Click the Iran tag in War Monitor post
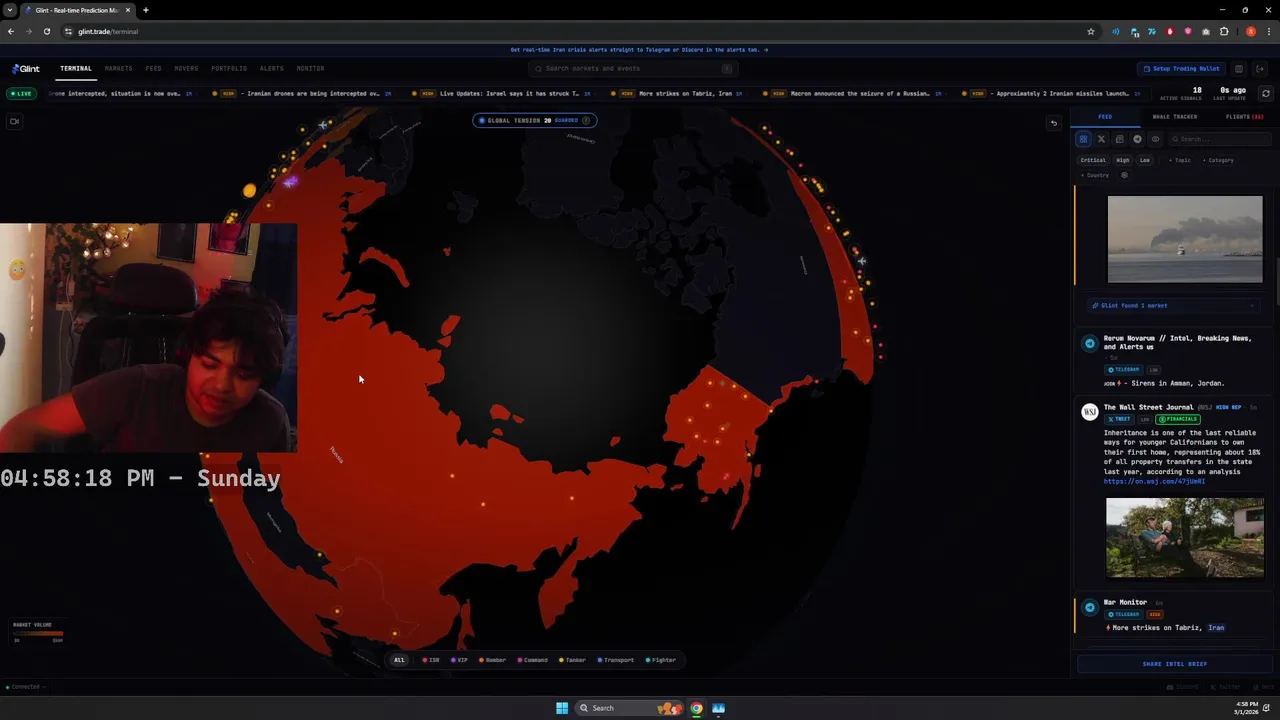 click(1216, 628)
